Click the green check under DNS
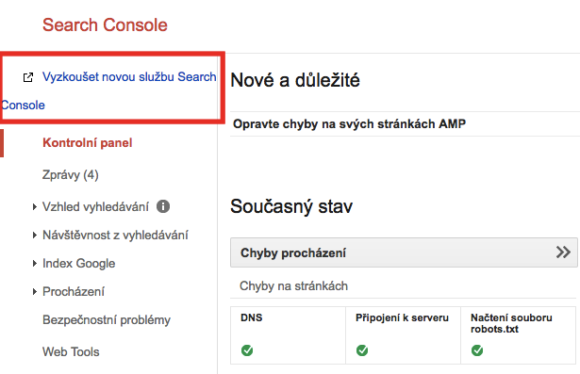Viewport: 580px width, 374px height. 247,350
